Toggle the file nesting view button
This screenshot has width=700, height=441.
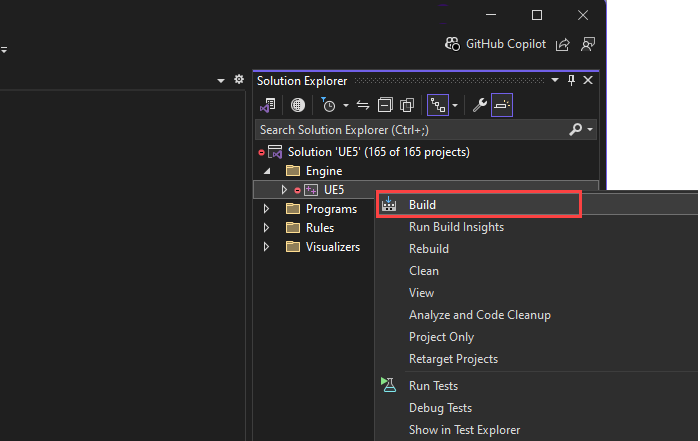coord(437,105)
